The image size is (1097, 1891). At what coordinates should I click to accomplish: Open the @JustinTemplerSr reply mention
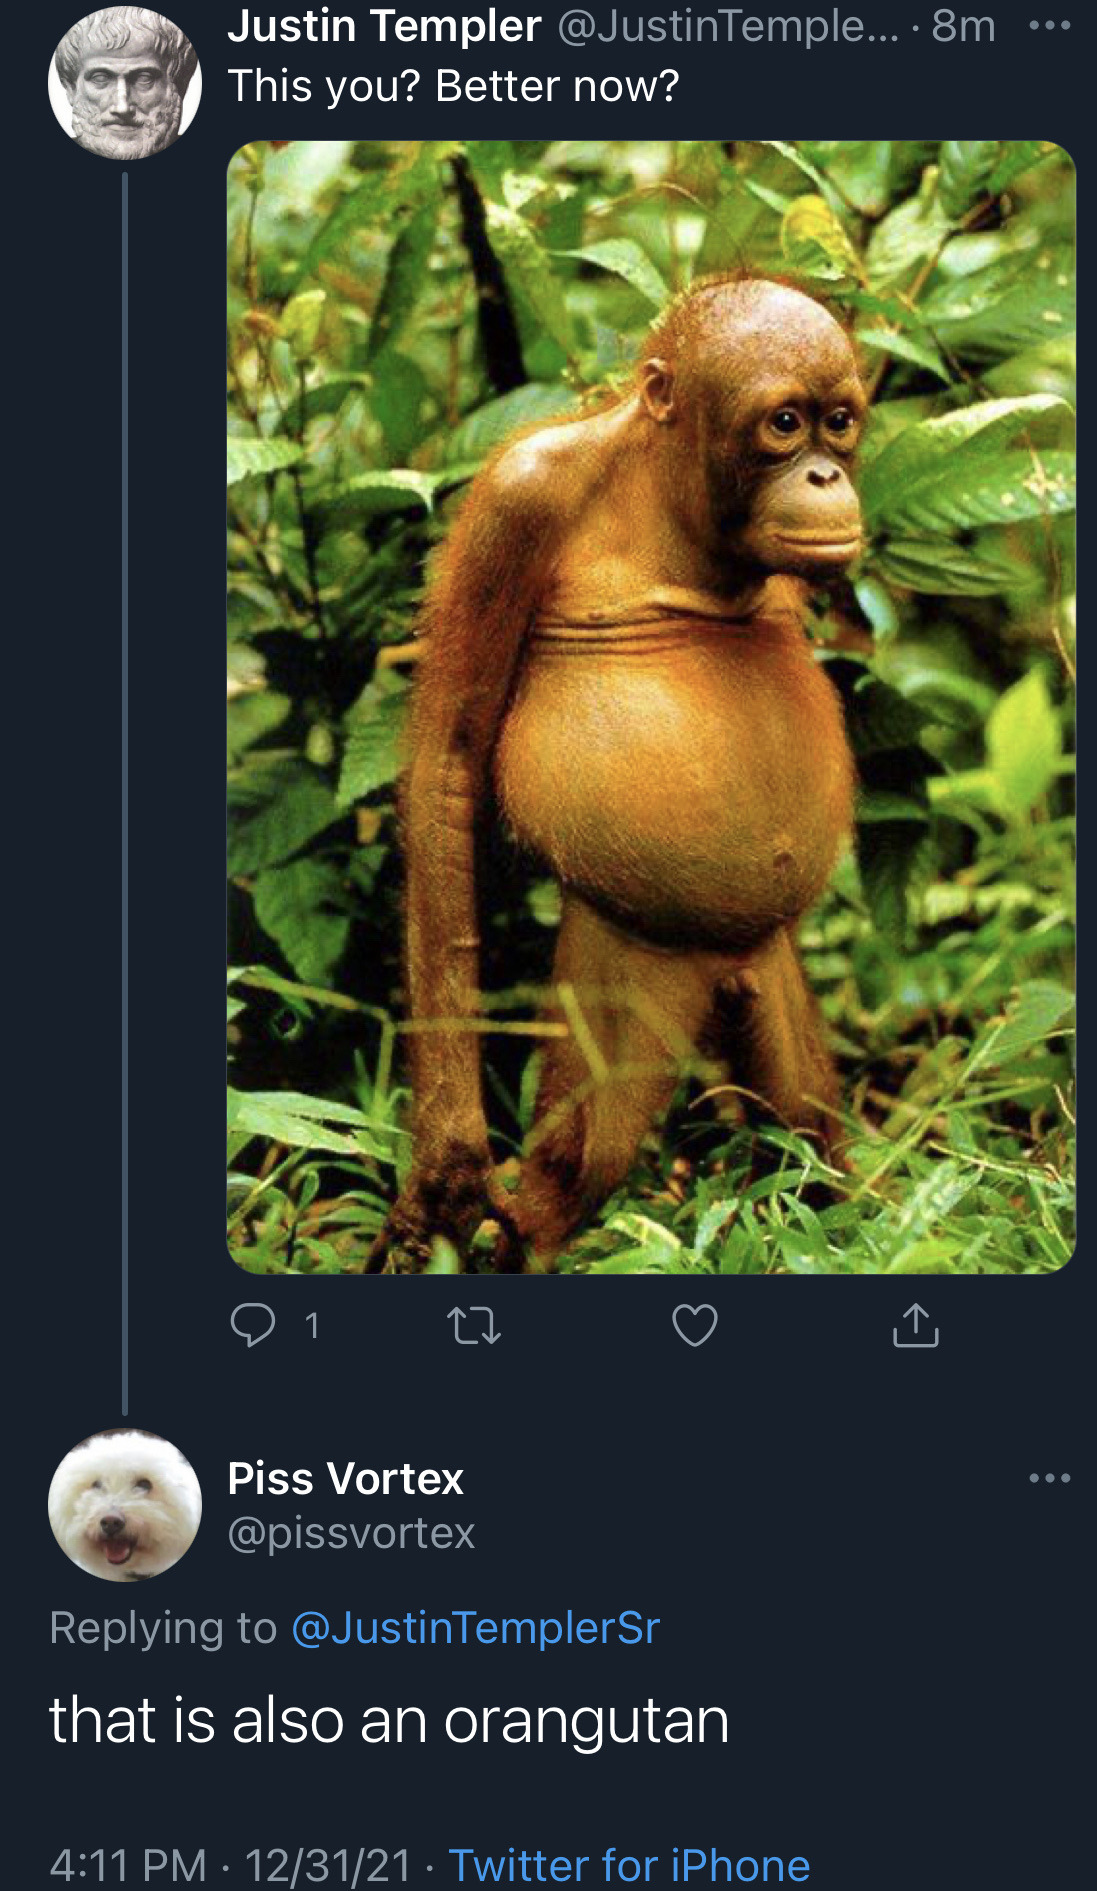(x=476, y=1628)
